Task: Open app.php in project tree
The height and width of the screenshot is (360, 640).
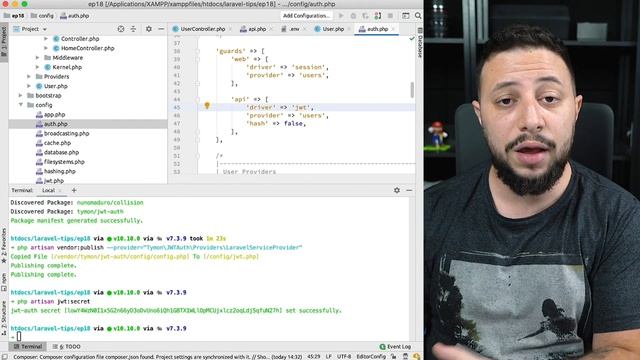Action: 54,115
